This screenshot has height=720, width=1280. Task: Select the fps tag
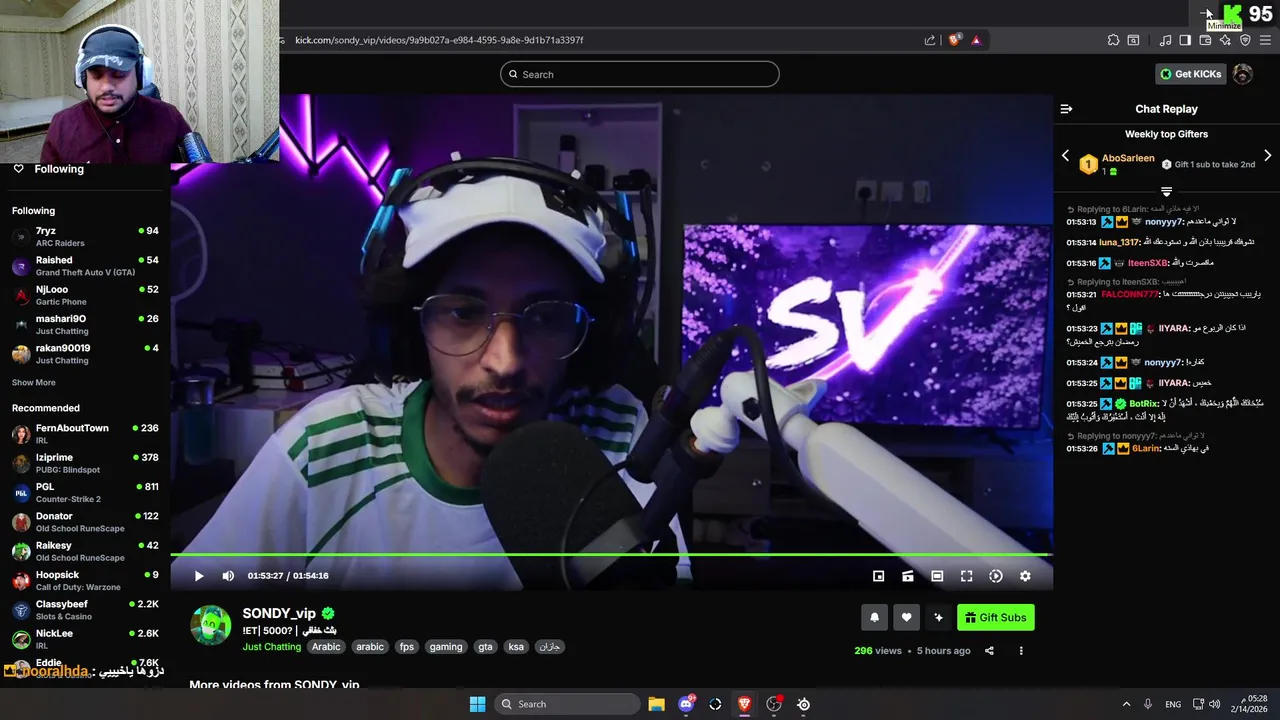pyautogui.click(x=407, y=647)
